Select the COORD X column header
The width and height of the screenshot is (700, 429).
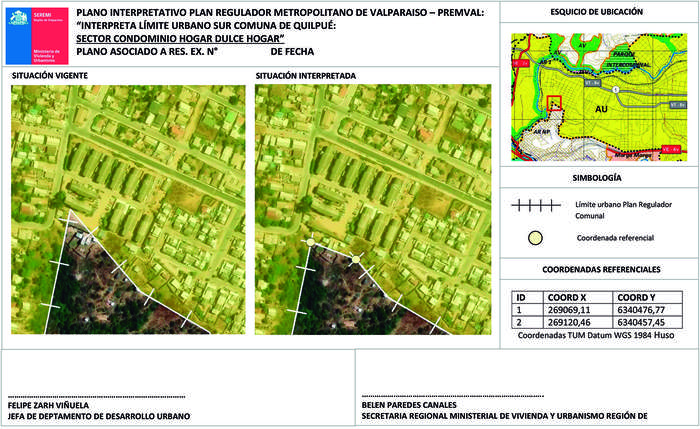pyautogui.click(x=568, y=297)
